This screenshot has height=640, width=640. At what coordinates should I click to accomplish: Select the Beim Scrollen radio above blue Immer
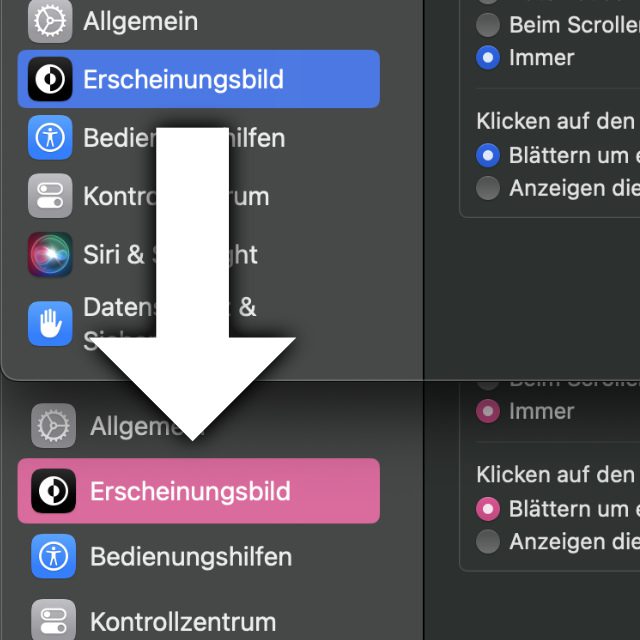pyautogui.click(x=488, y=25)
